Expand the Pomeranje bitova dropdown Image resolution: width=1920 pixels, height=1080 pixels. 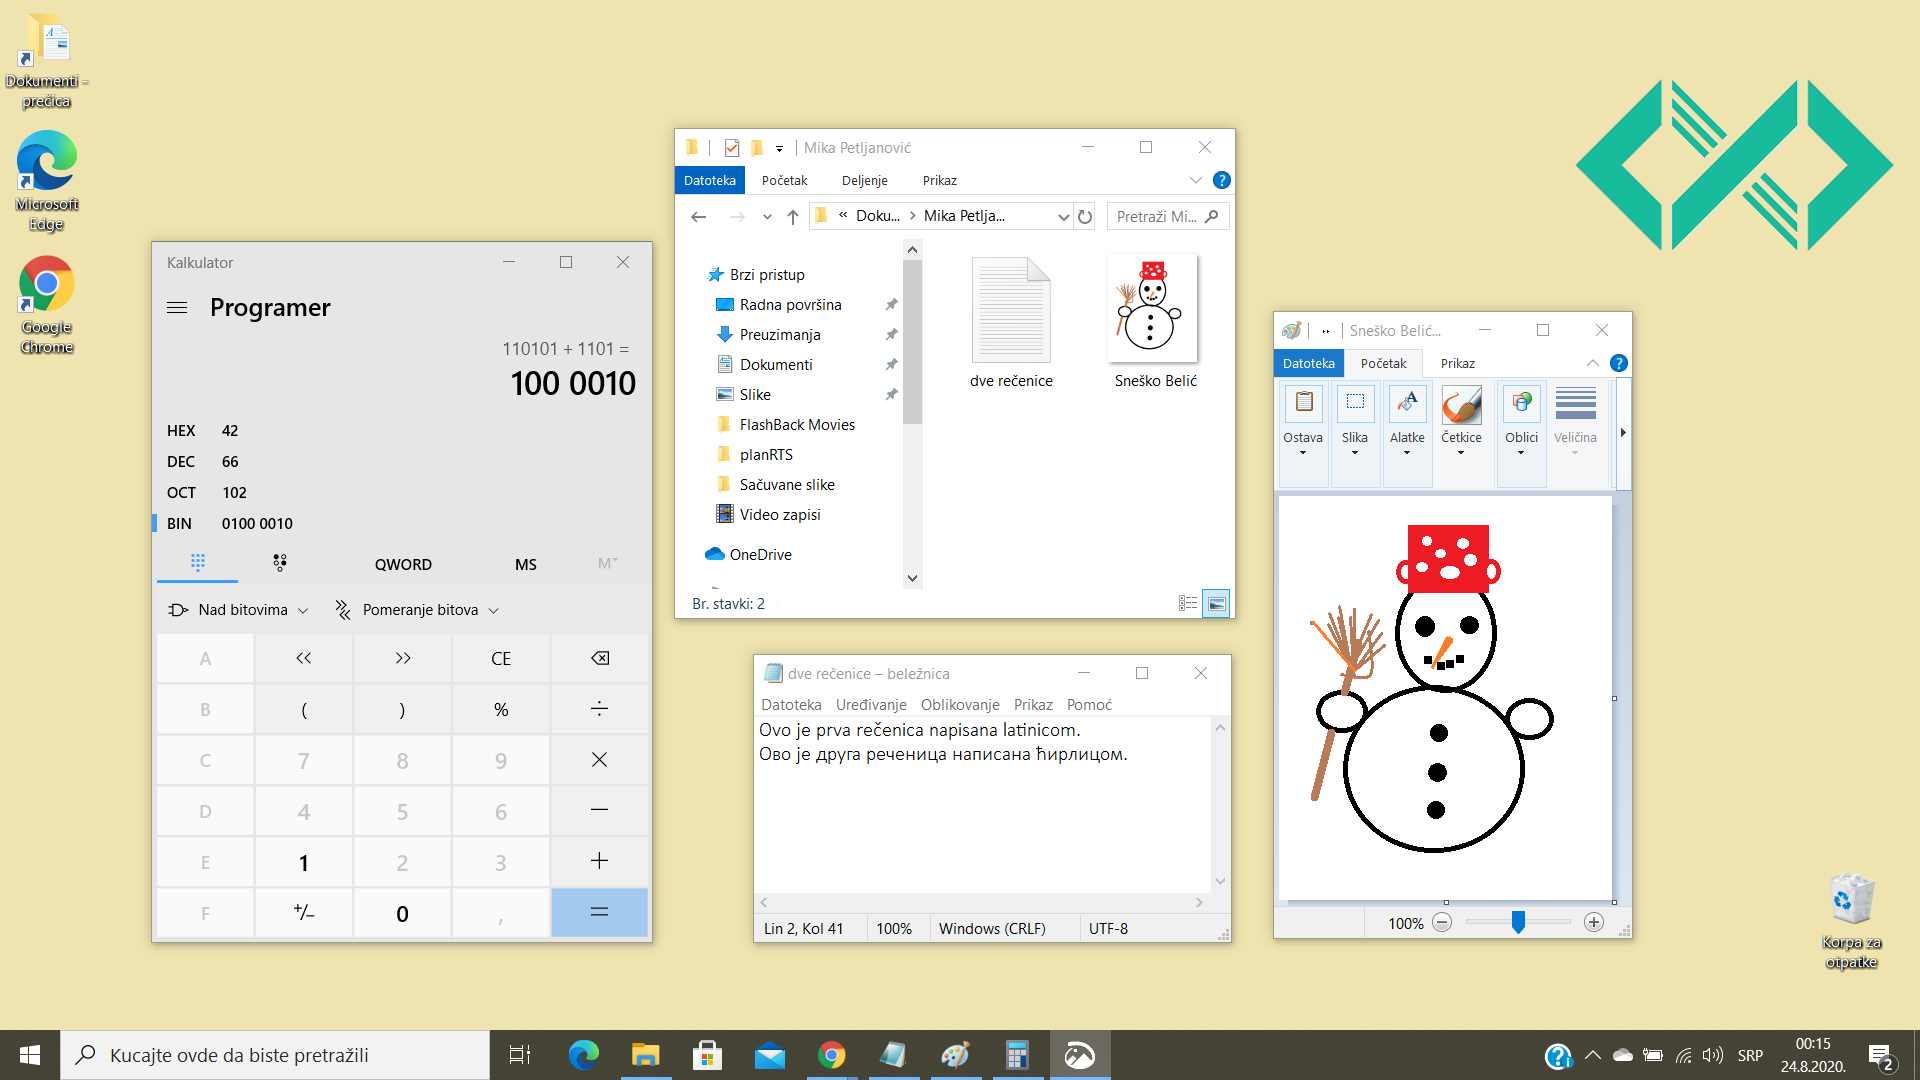(417, 610)
